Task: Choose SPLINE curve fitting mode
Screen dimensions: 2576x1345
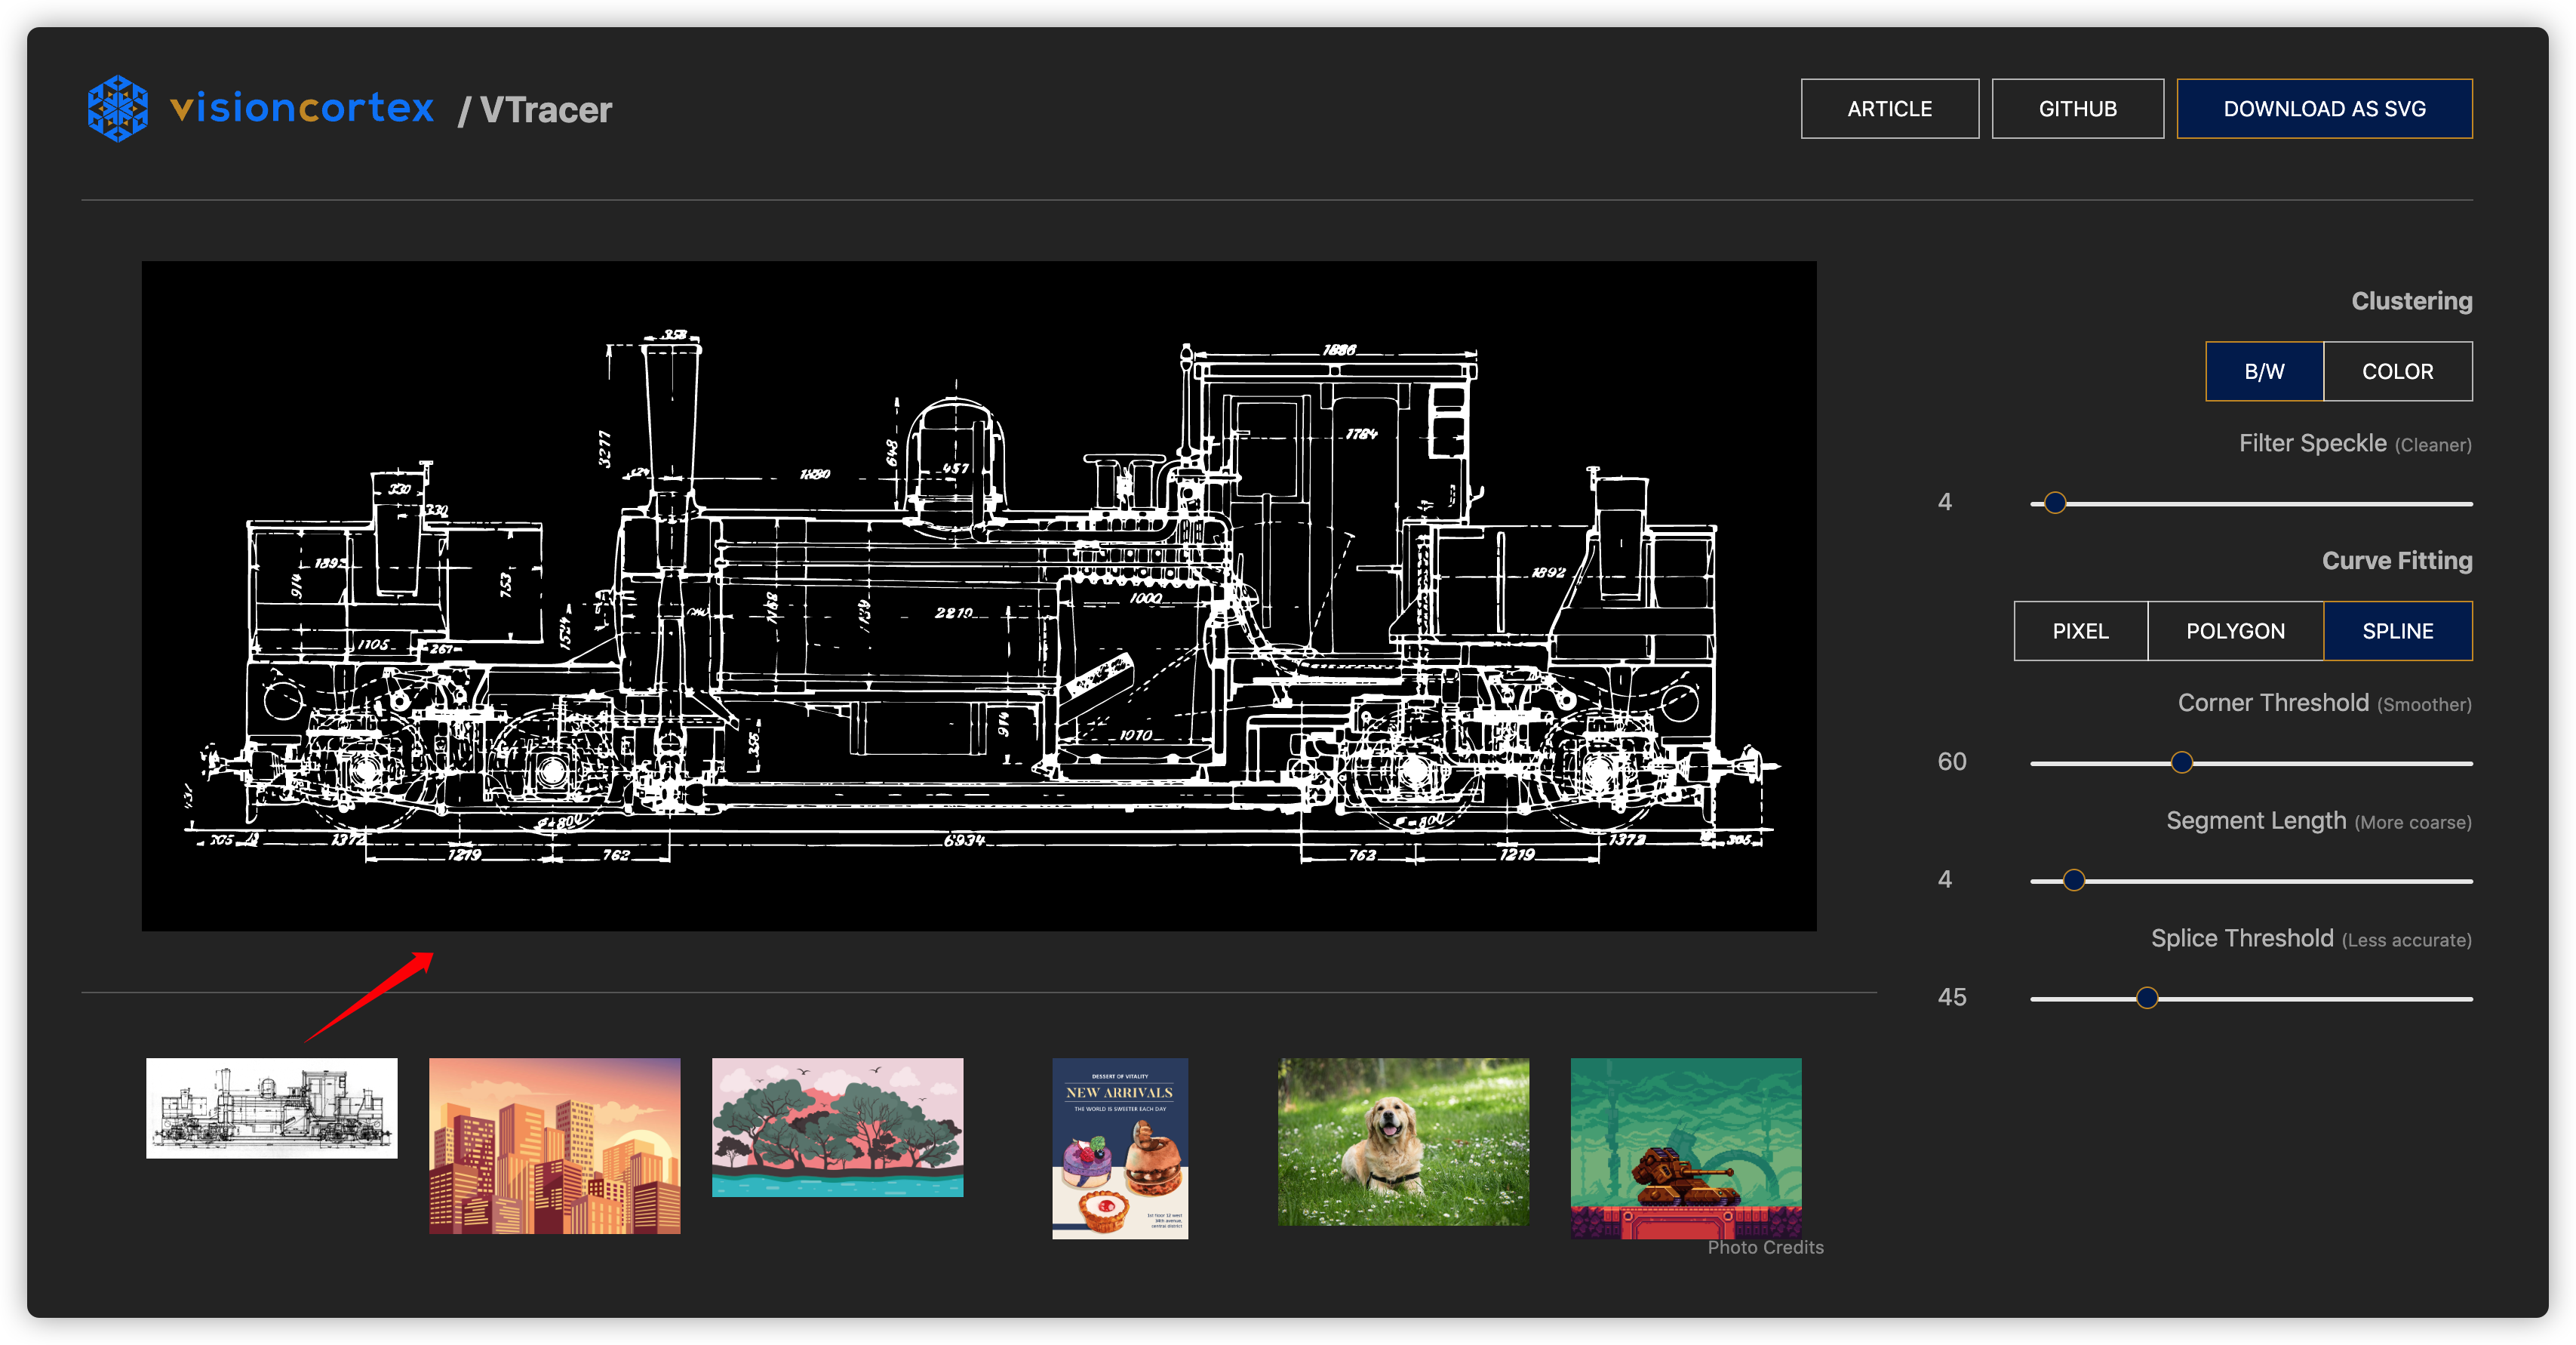Action: pos(2397,631)
